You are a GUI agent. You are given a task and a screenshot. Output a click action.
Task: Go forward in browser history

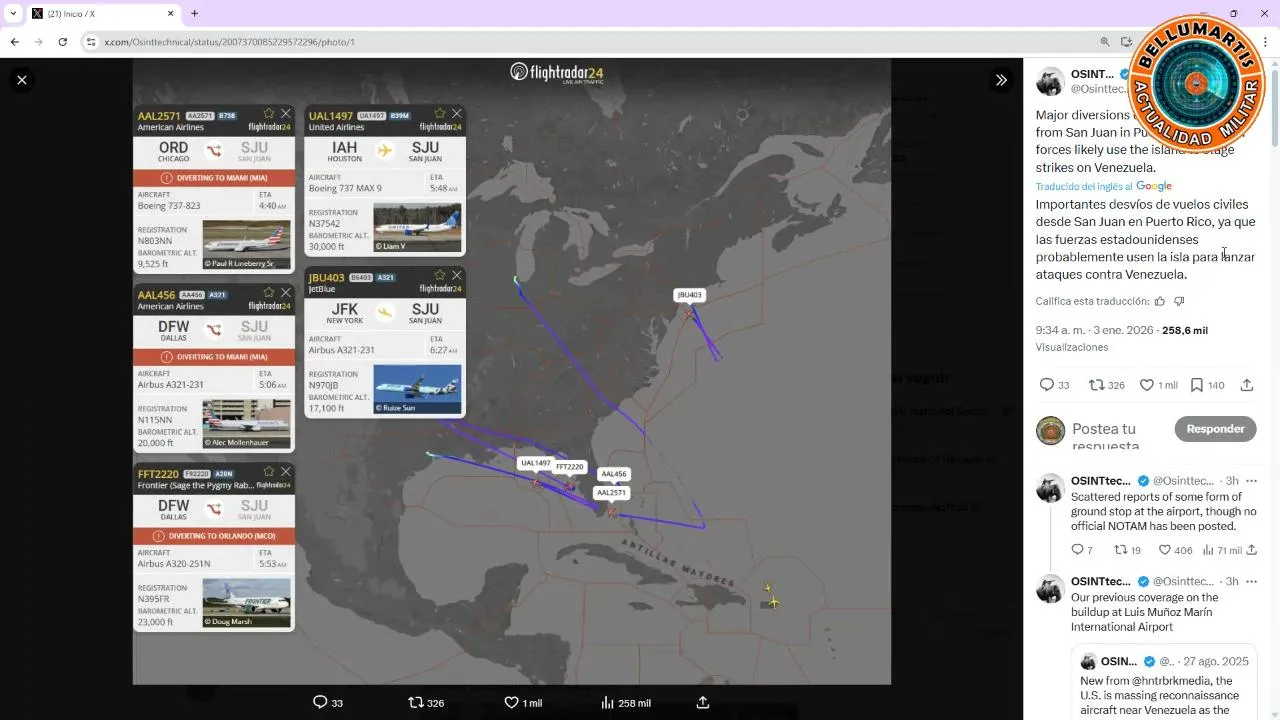pyautogui.click(x=38, y=42)
